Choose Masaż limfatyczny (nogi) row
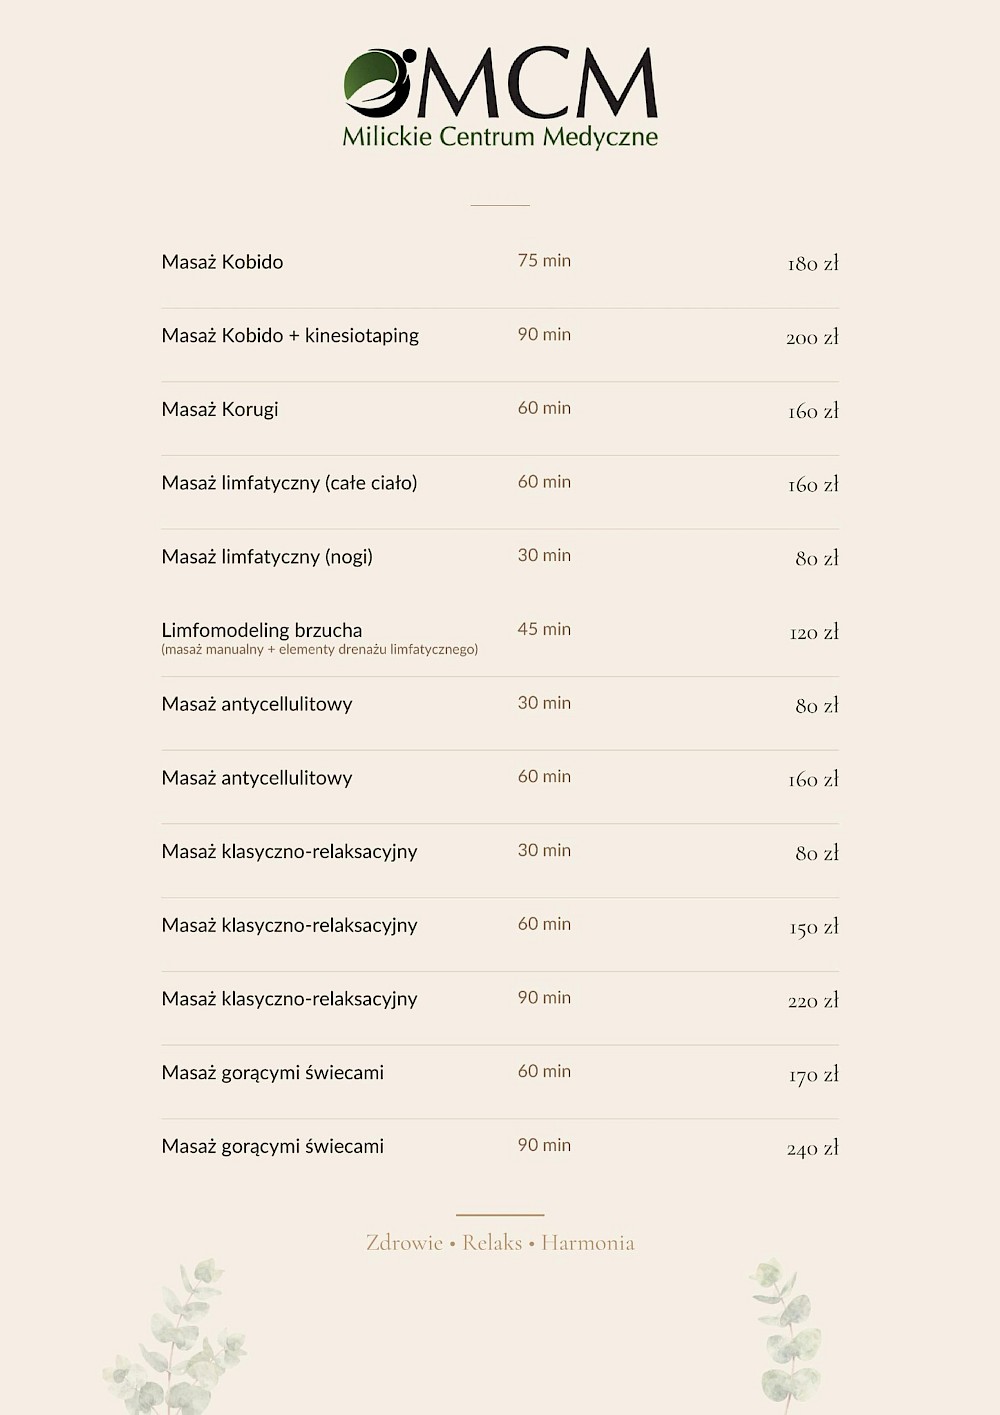This screenshot has width=1000, height=1415. point(500,557)
